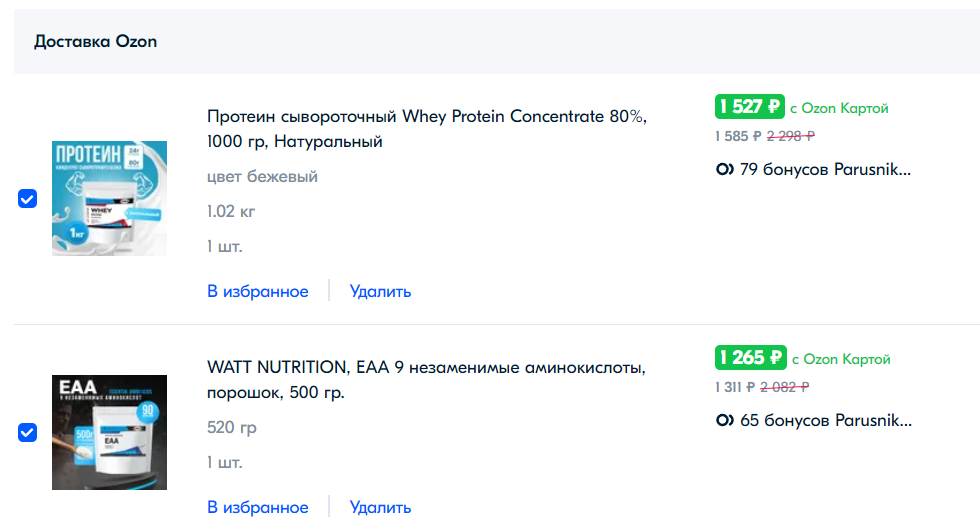Open the EAA amino acids product thumbnail
Viewport: 980px width, 532px height.
pos(109,432)
